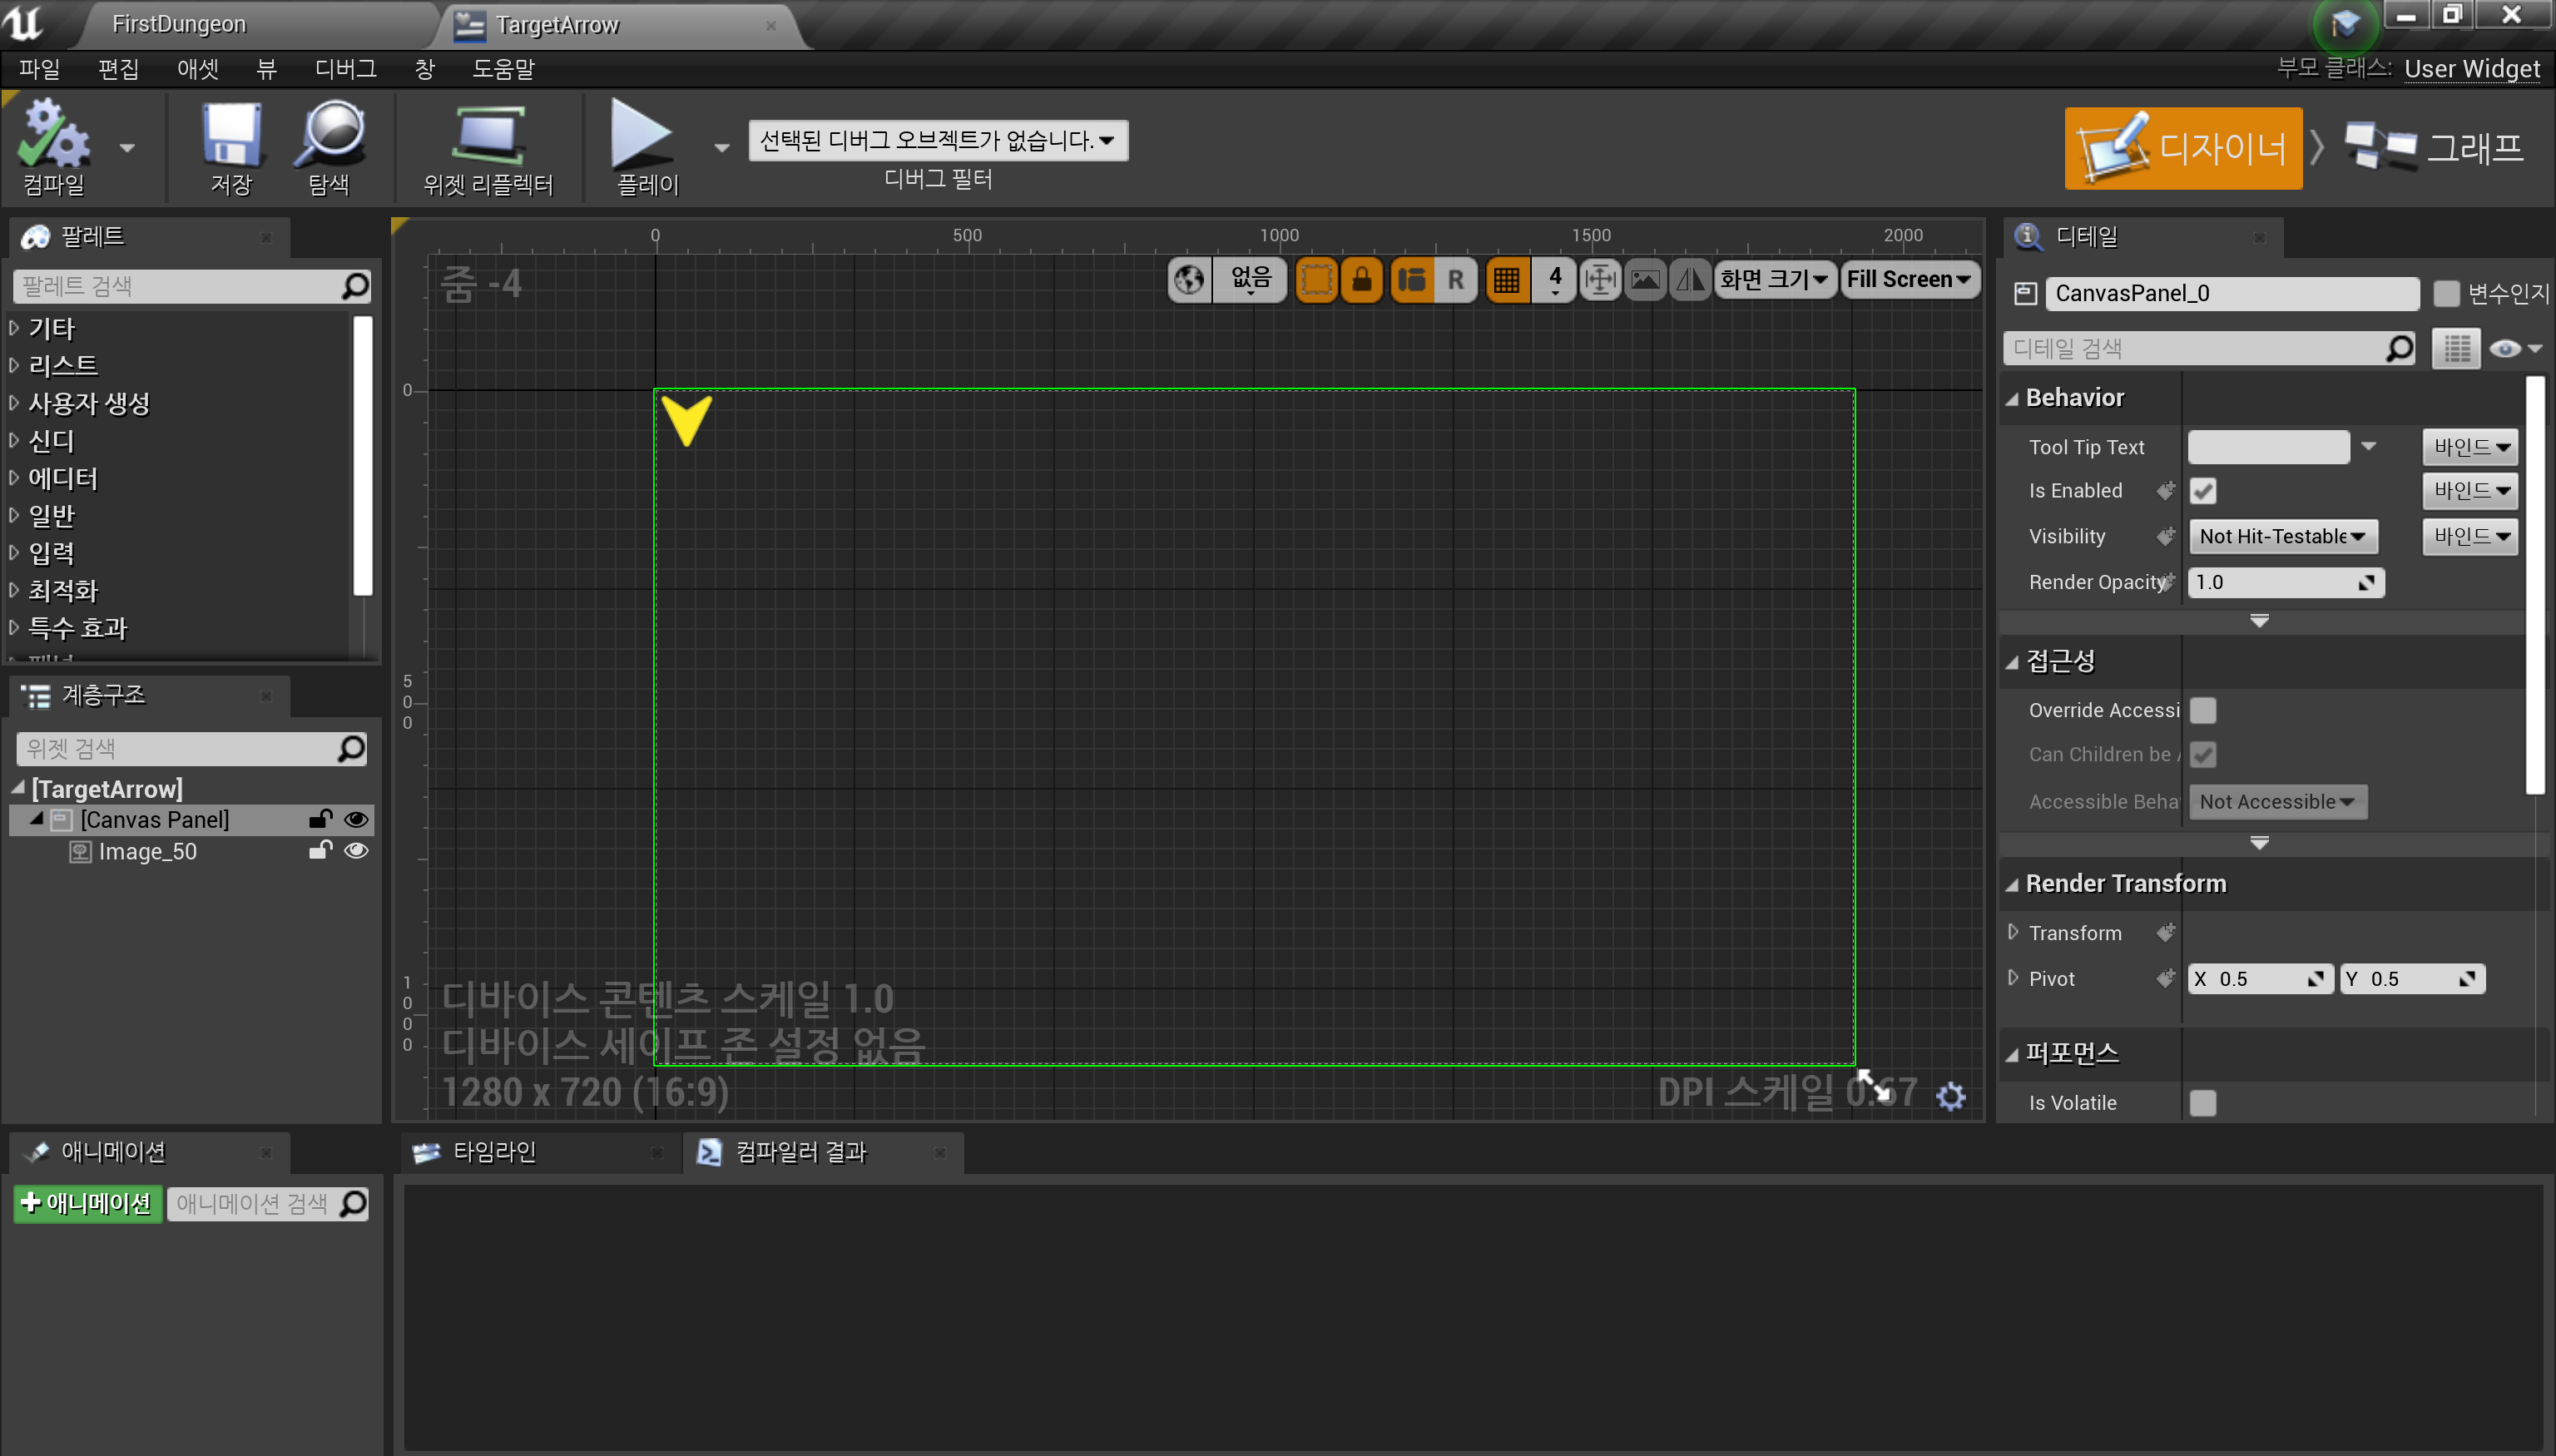Adjust the Render Opacity value slider
Viewport: 2556px width, 1456px height.
2285,582
